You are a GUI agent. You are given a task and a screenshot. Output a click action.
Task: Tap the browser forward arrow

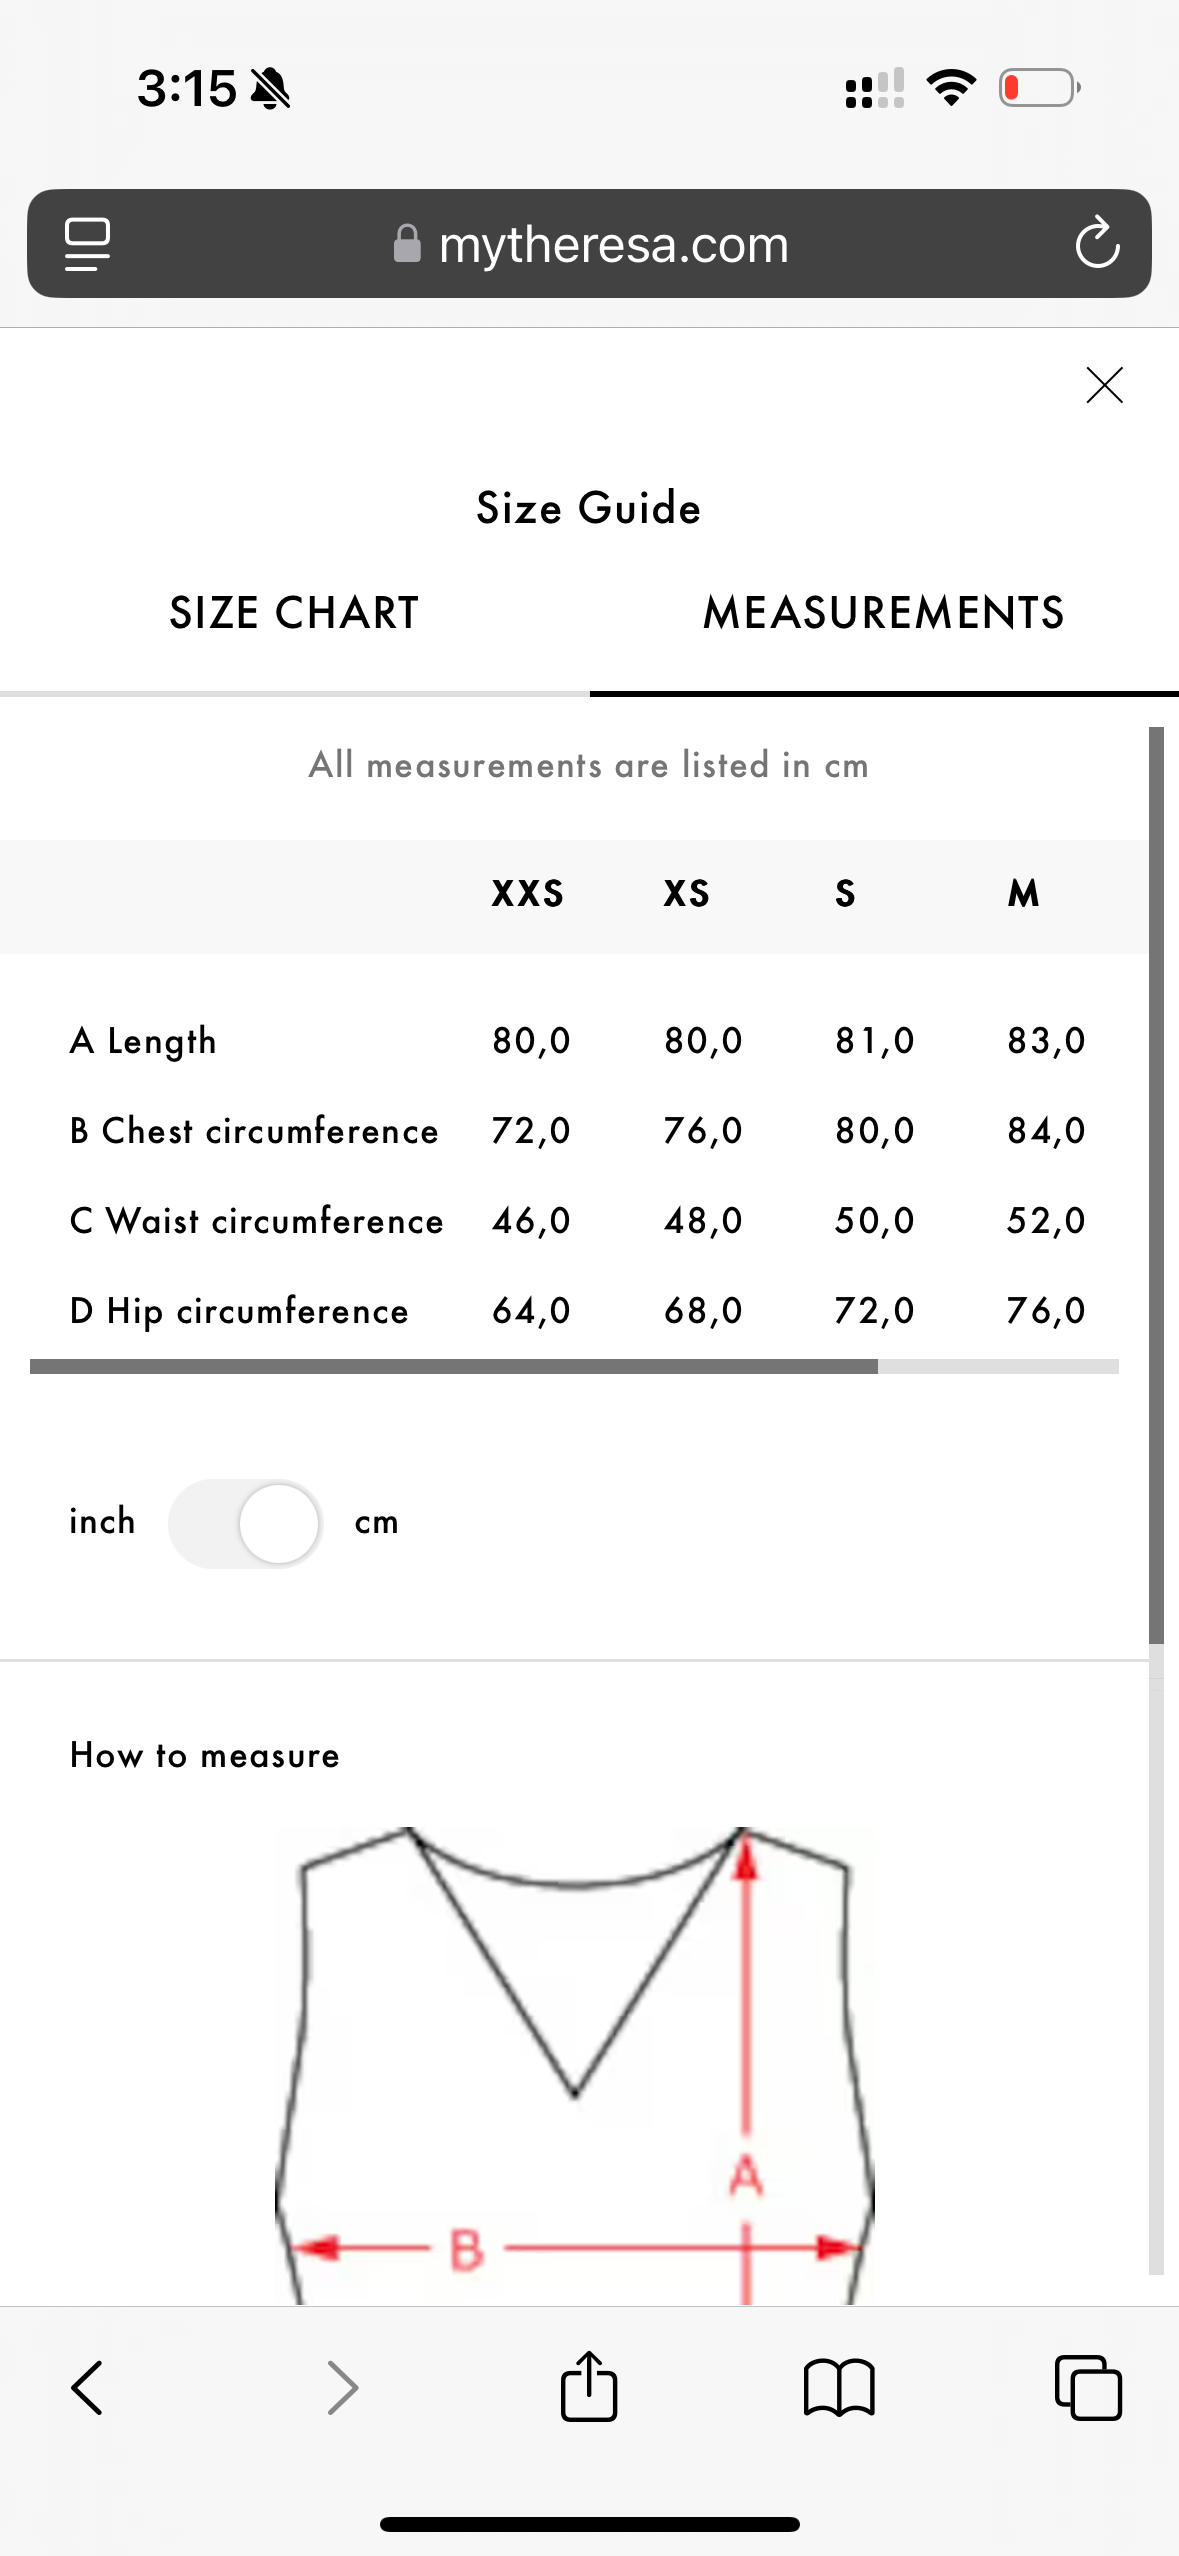[342, 2388]
